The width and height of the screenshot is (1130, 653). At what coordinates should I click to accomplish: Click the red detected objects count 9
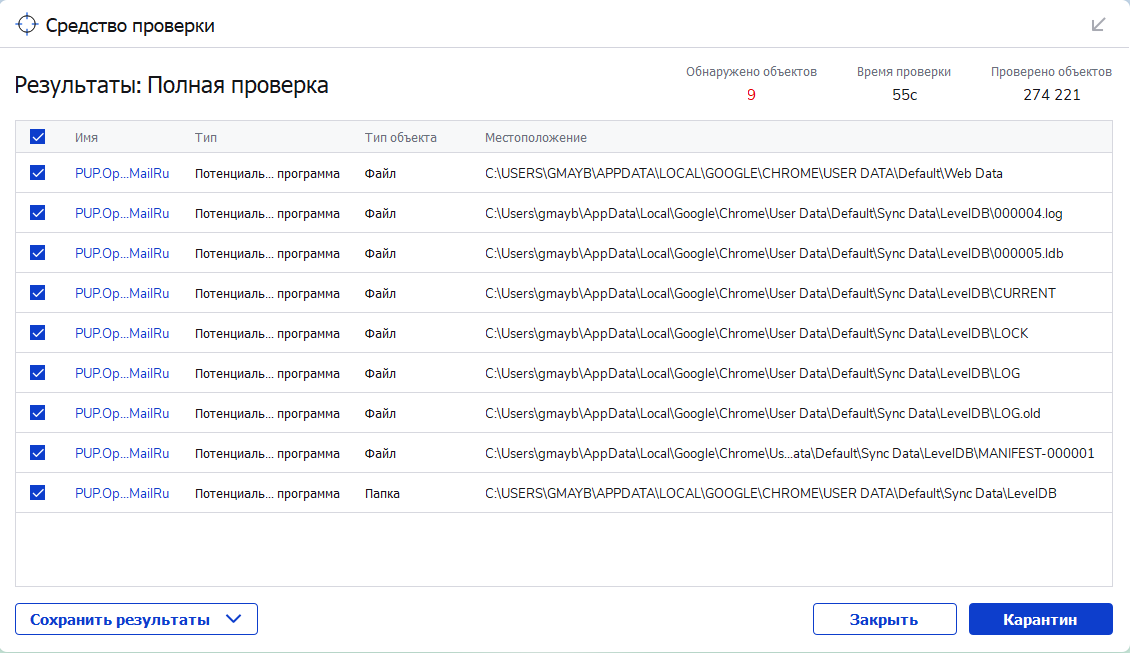click(751, 95)
